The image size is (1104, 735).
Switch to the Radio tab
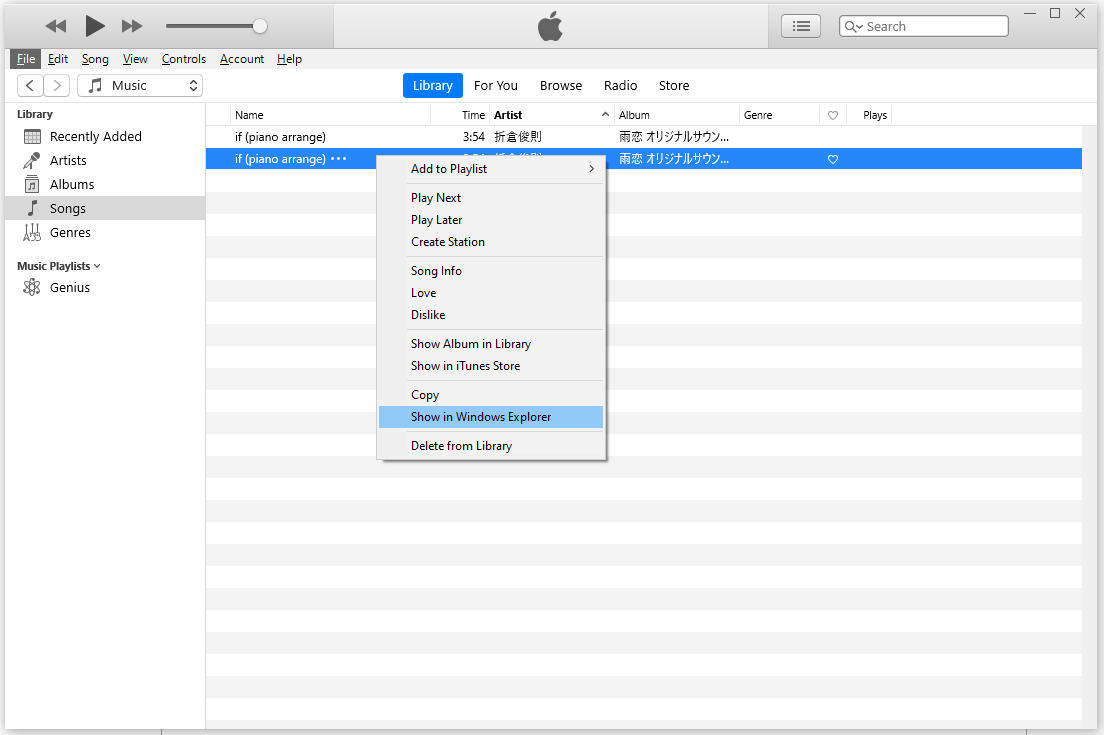pyautogui.click(x=620, y=85)
